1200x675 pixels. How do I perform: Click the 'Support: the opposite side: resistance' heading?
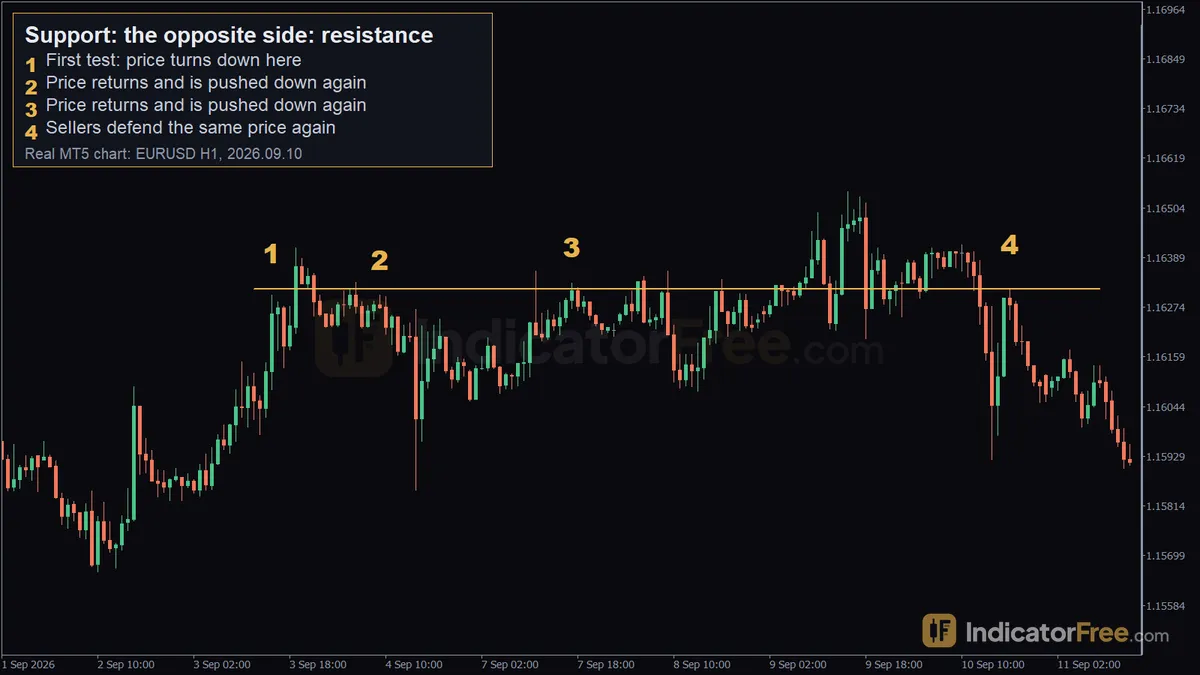pyautogui.click(x=229, y=36)
